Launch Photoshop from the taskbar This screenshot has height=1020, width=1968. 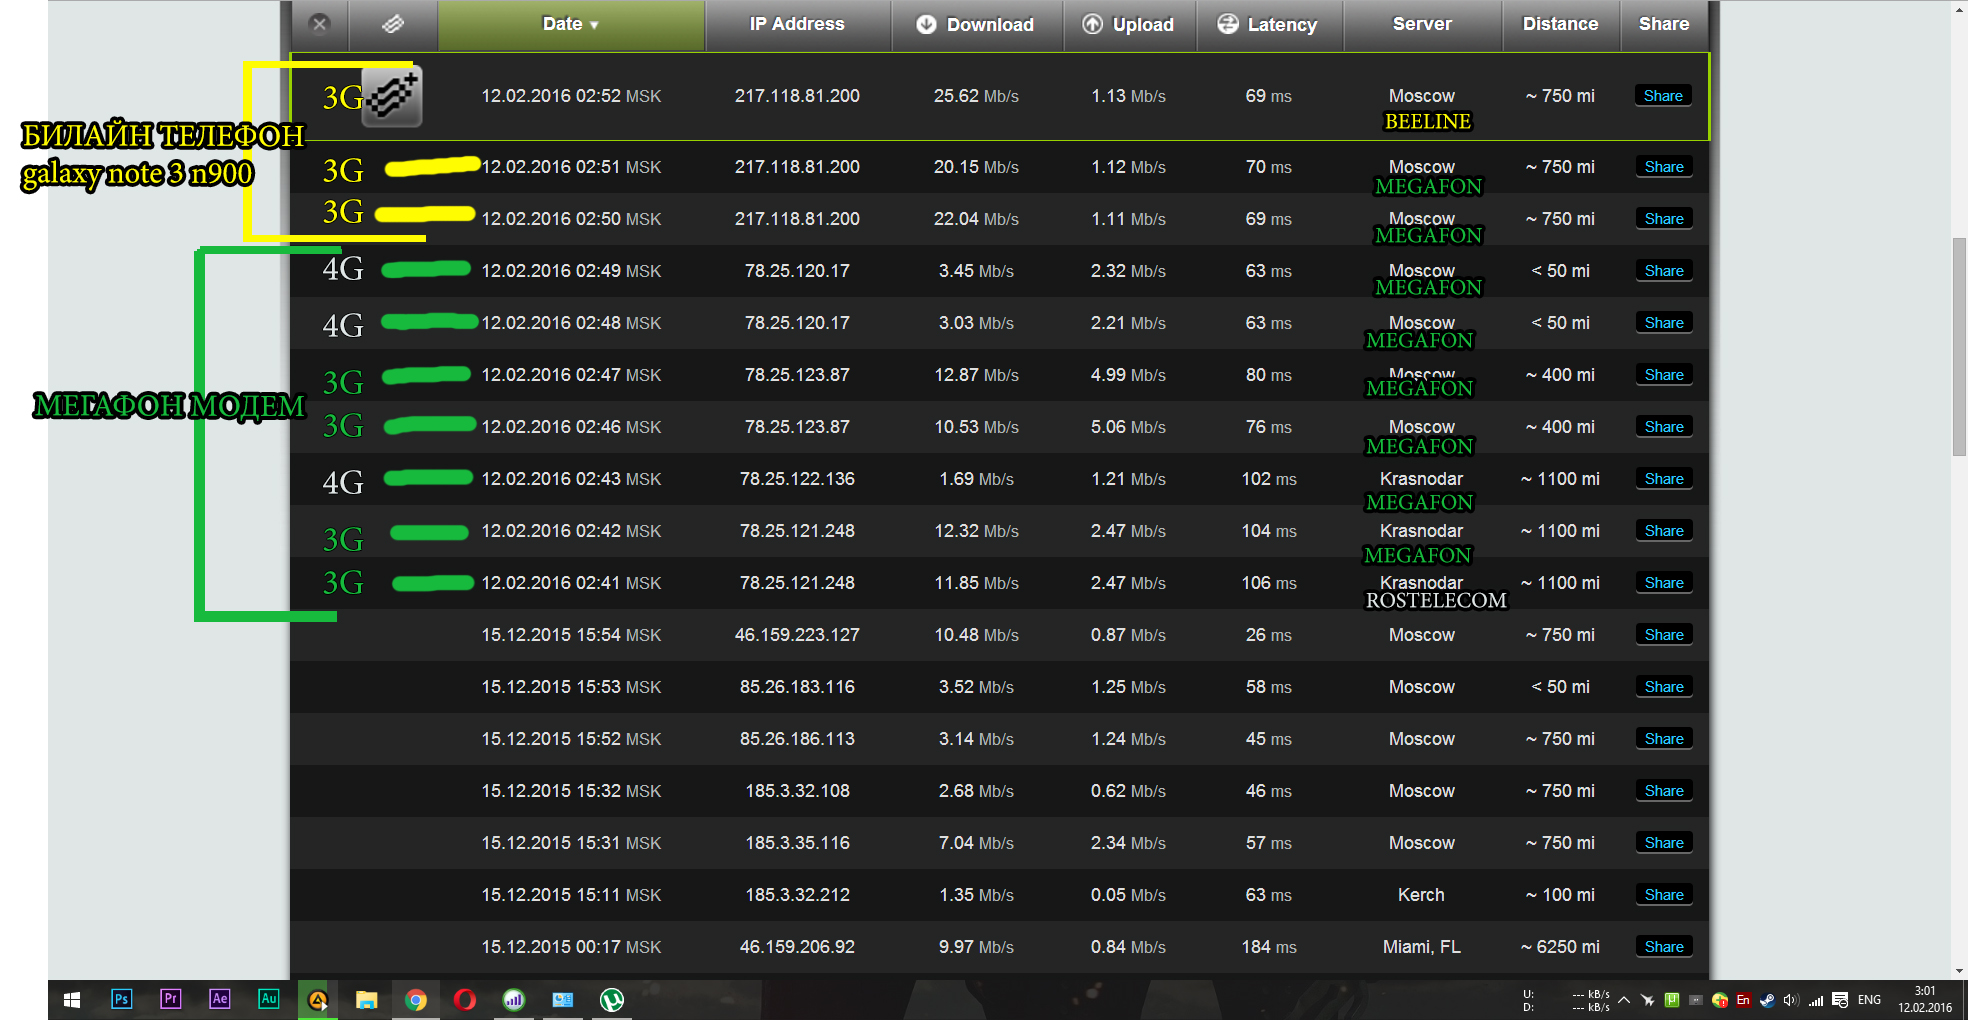[121, 999]
